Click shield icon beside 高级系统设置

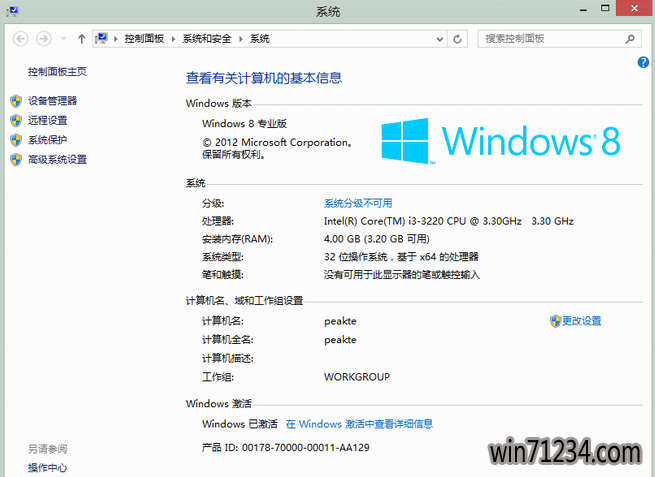click(x=16, y=160)
